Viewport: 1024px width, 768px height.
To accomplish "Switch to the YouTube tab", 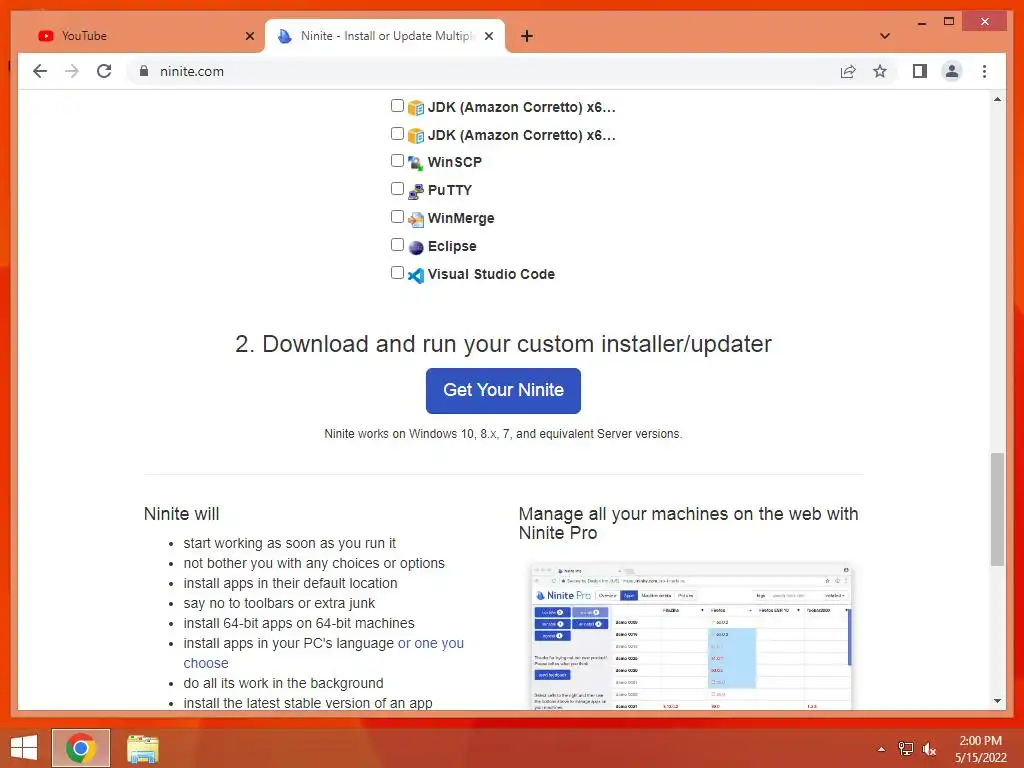I will tap(145, 36).
